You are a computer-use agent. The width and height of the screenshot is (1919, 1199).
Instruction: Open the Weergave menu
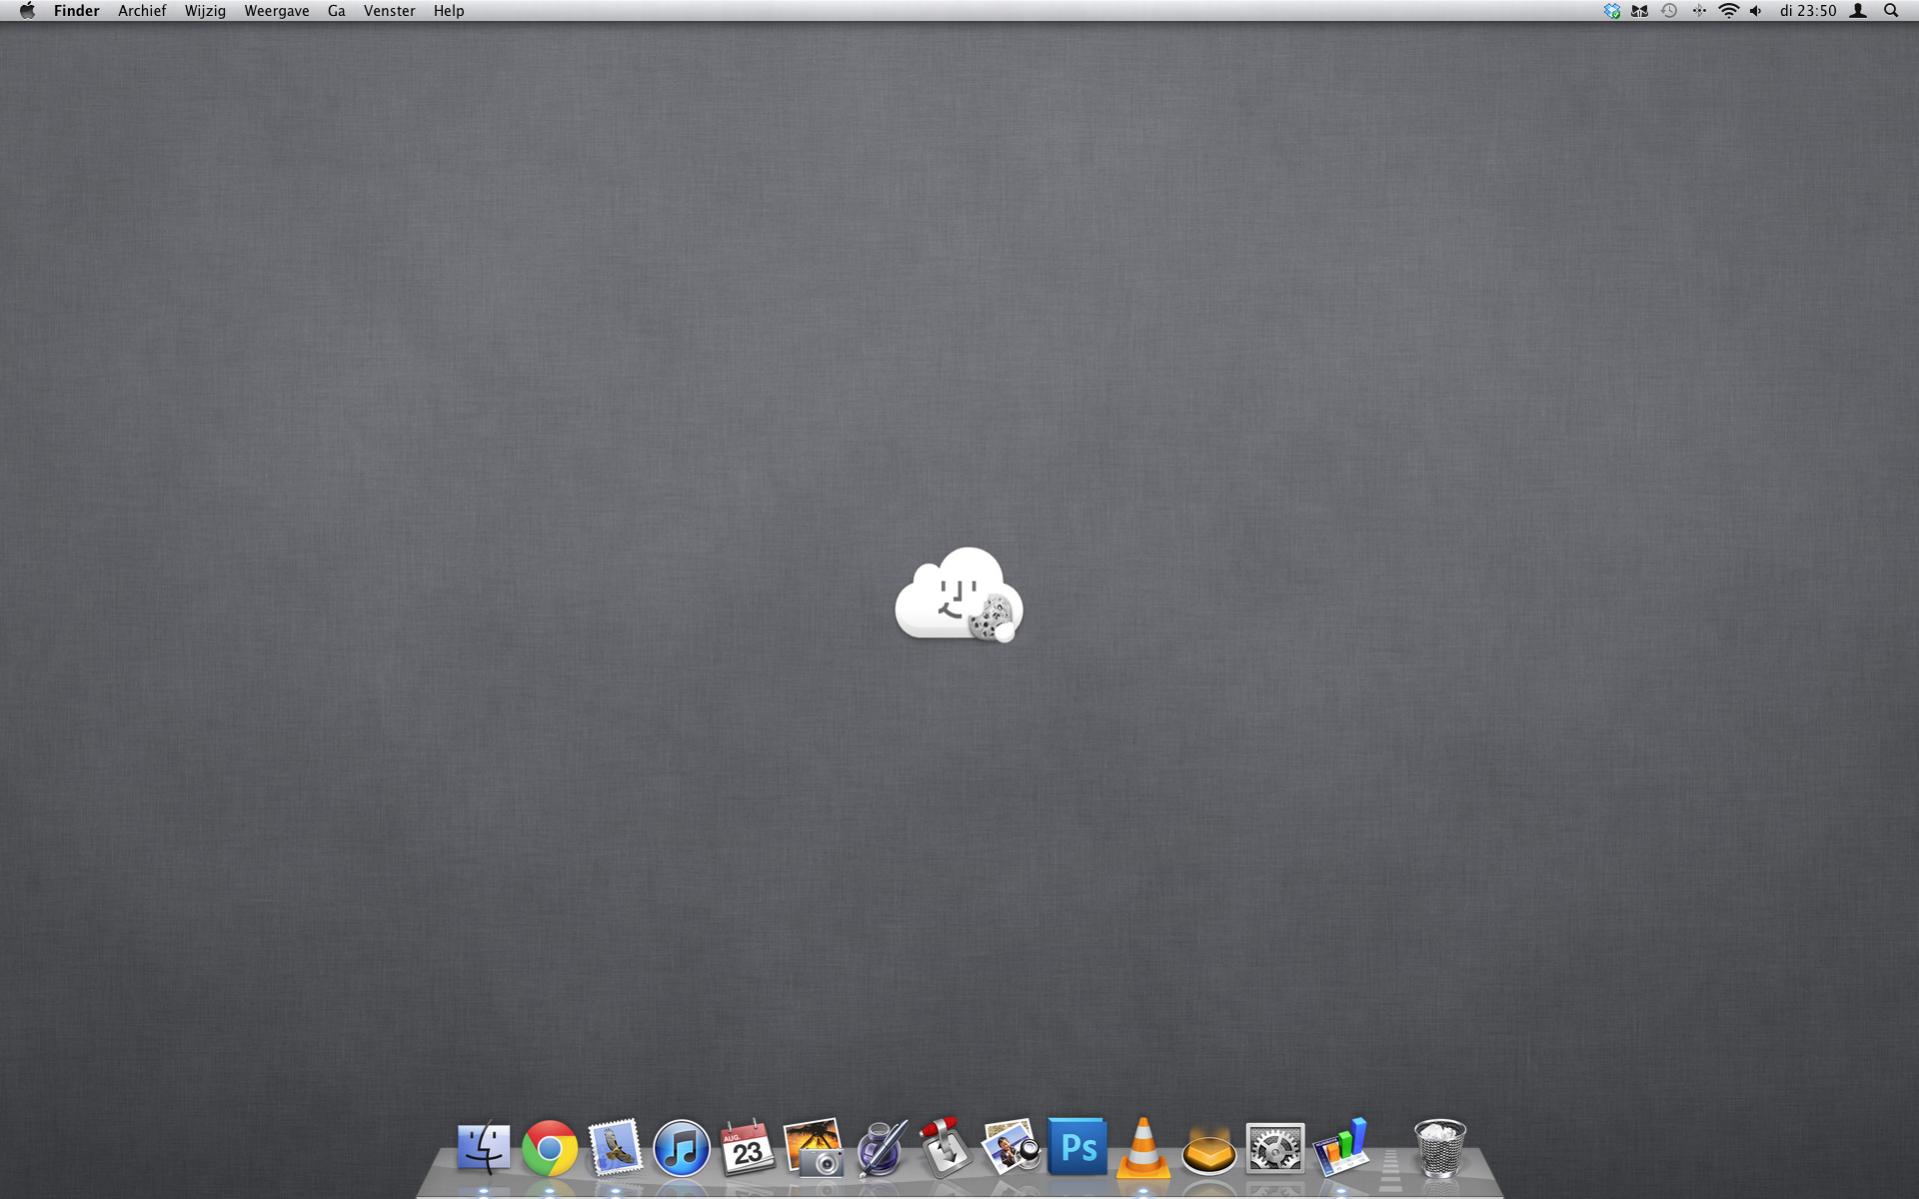click(276, 11)
